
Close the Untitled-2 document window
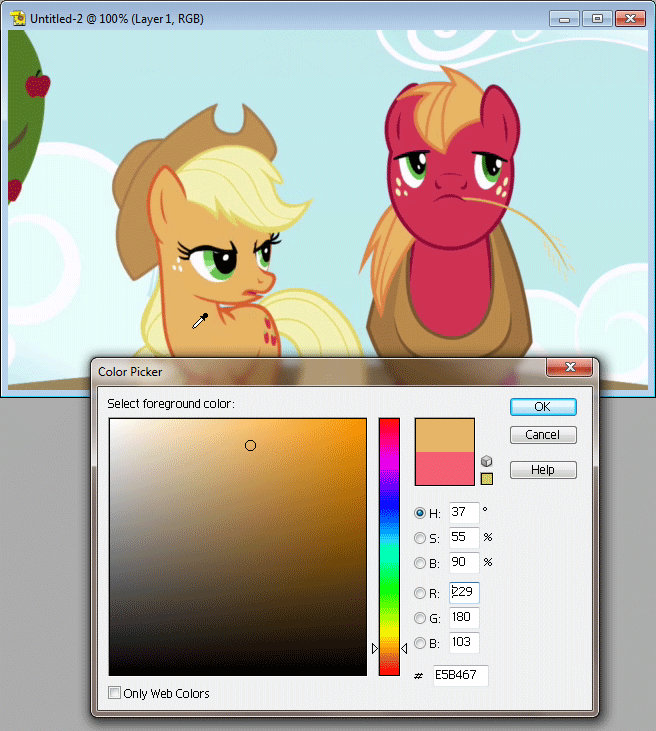coord(630,19)
